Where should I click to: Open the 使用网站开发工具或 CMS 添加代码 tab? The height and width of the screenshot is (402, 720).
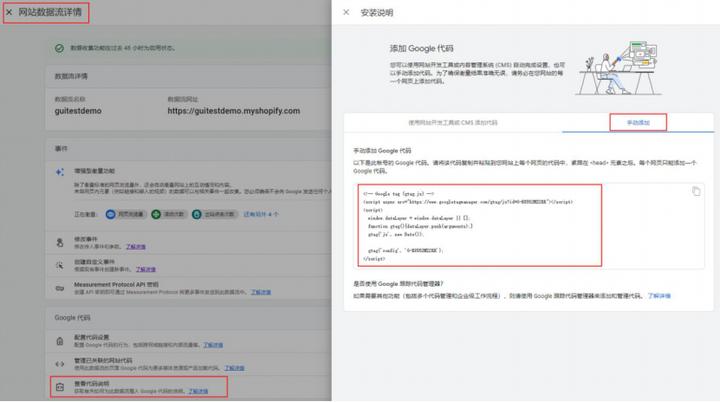453,122
